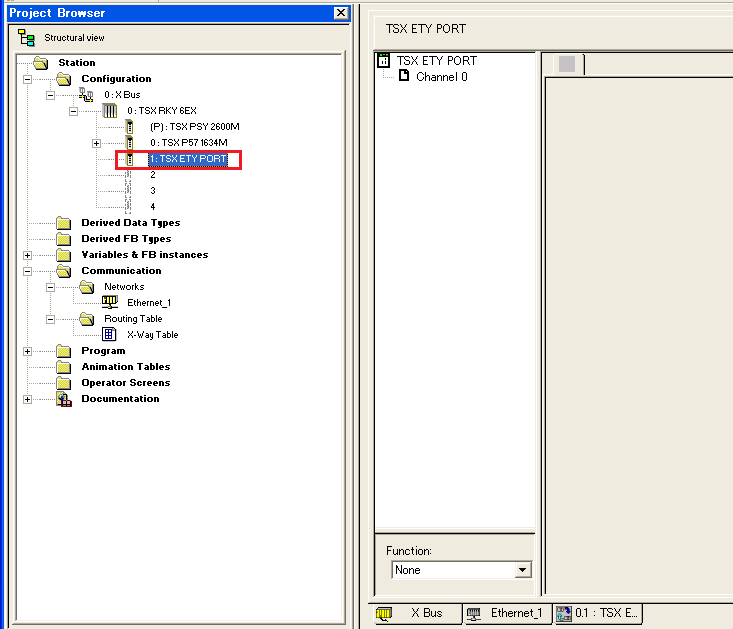The image size is (733, 629).
Task: Select Derived Data Types in tree
Action: [130, 223]
